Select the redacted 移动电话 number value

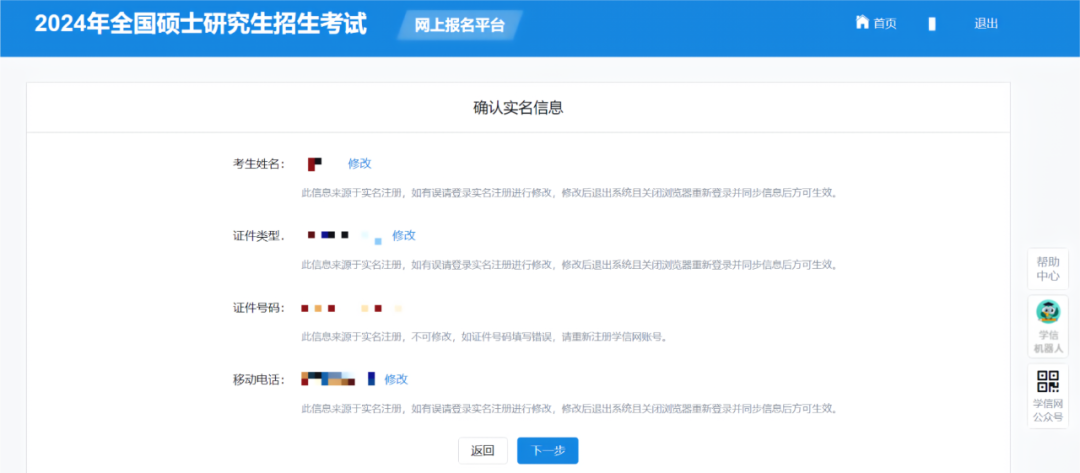pyautogui.click(x=337, y=379)
